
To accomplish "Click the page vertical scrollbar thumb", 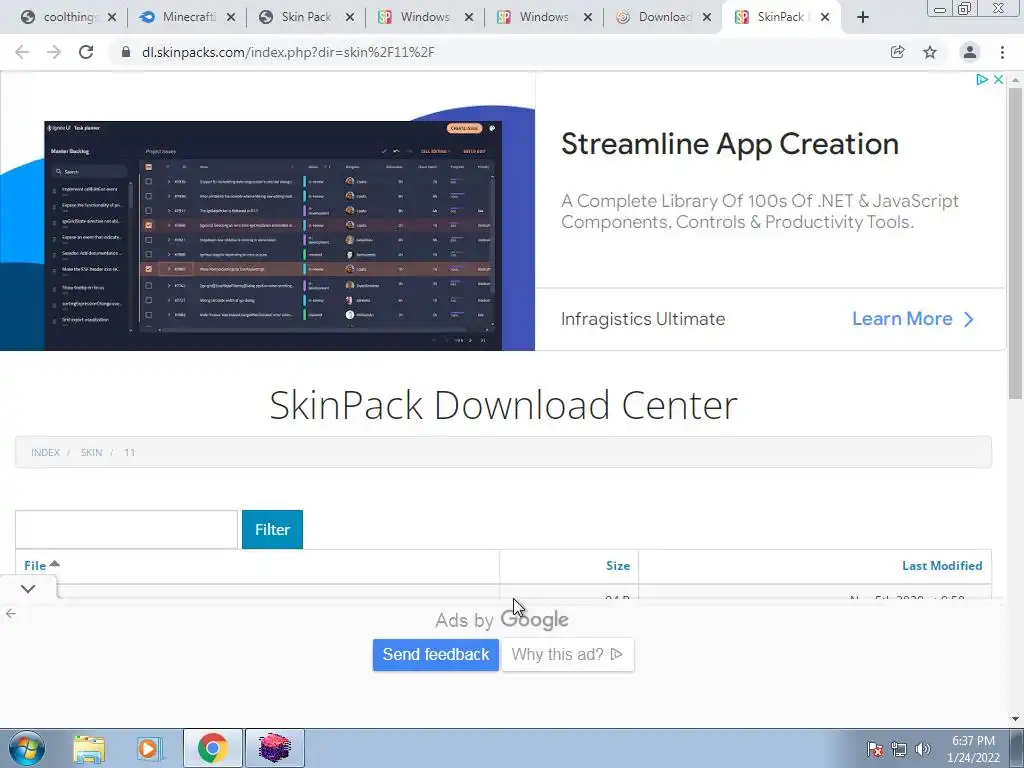I will (x=1015, y=243).
